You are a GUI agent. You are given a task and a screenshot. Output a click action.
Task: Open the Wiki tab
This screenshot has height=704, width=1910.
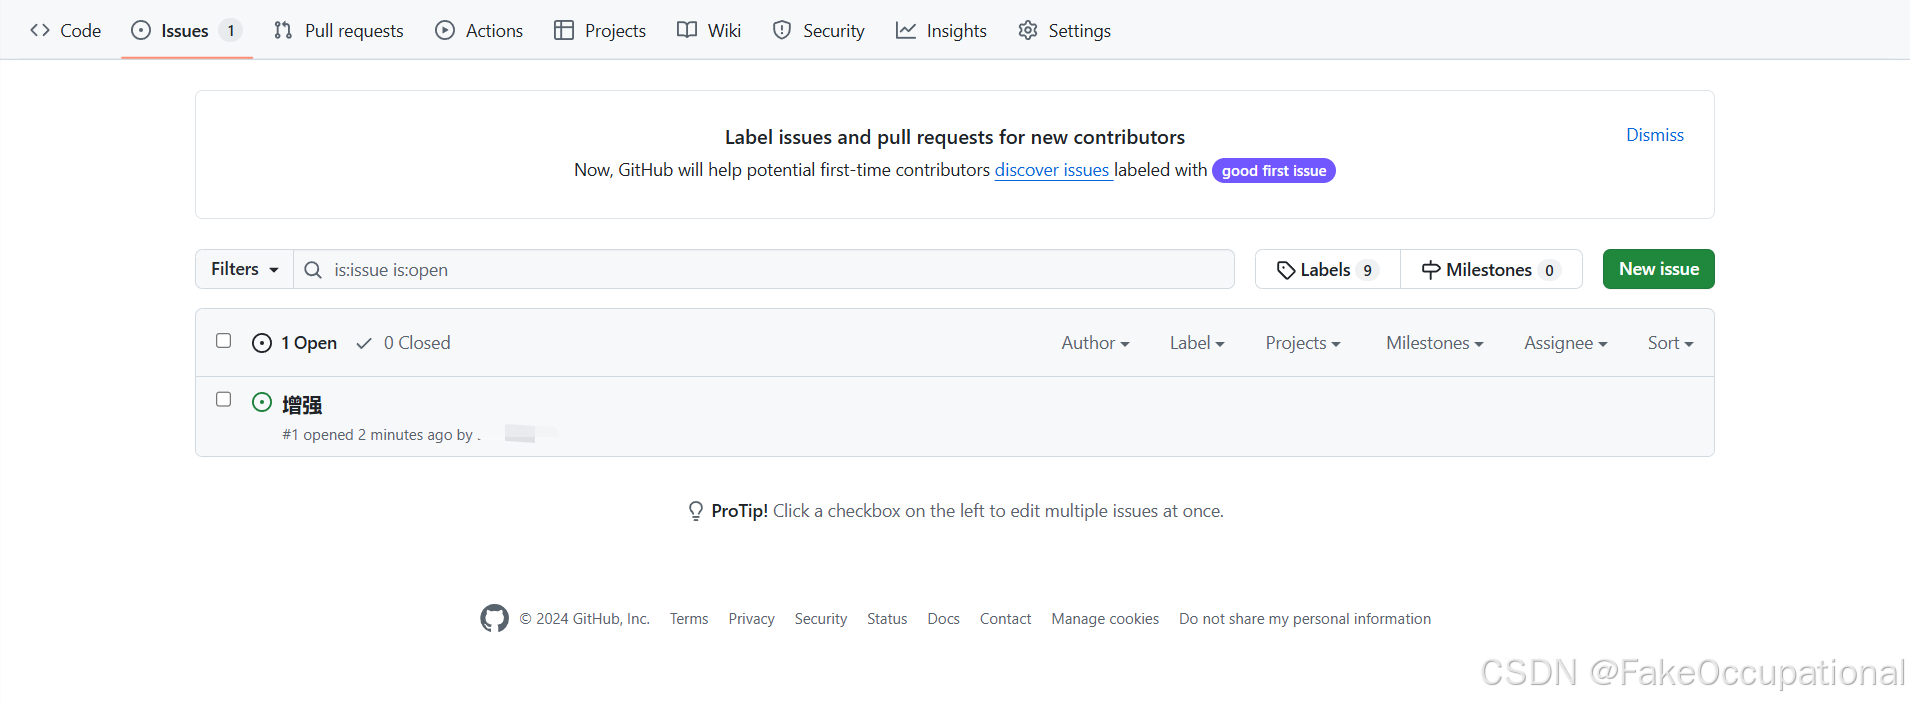709,30
